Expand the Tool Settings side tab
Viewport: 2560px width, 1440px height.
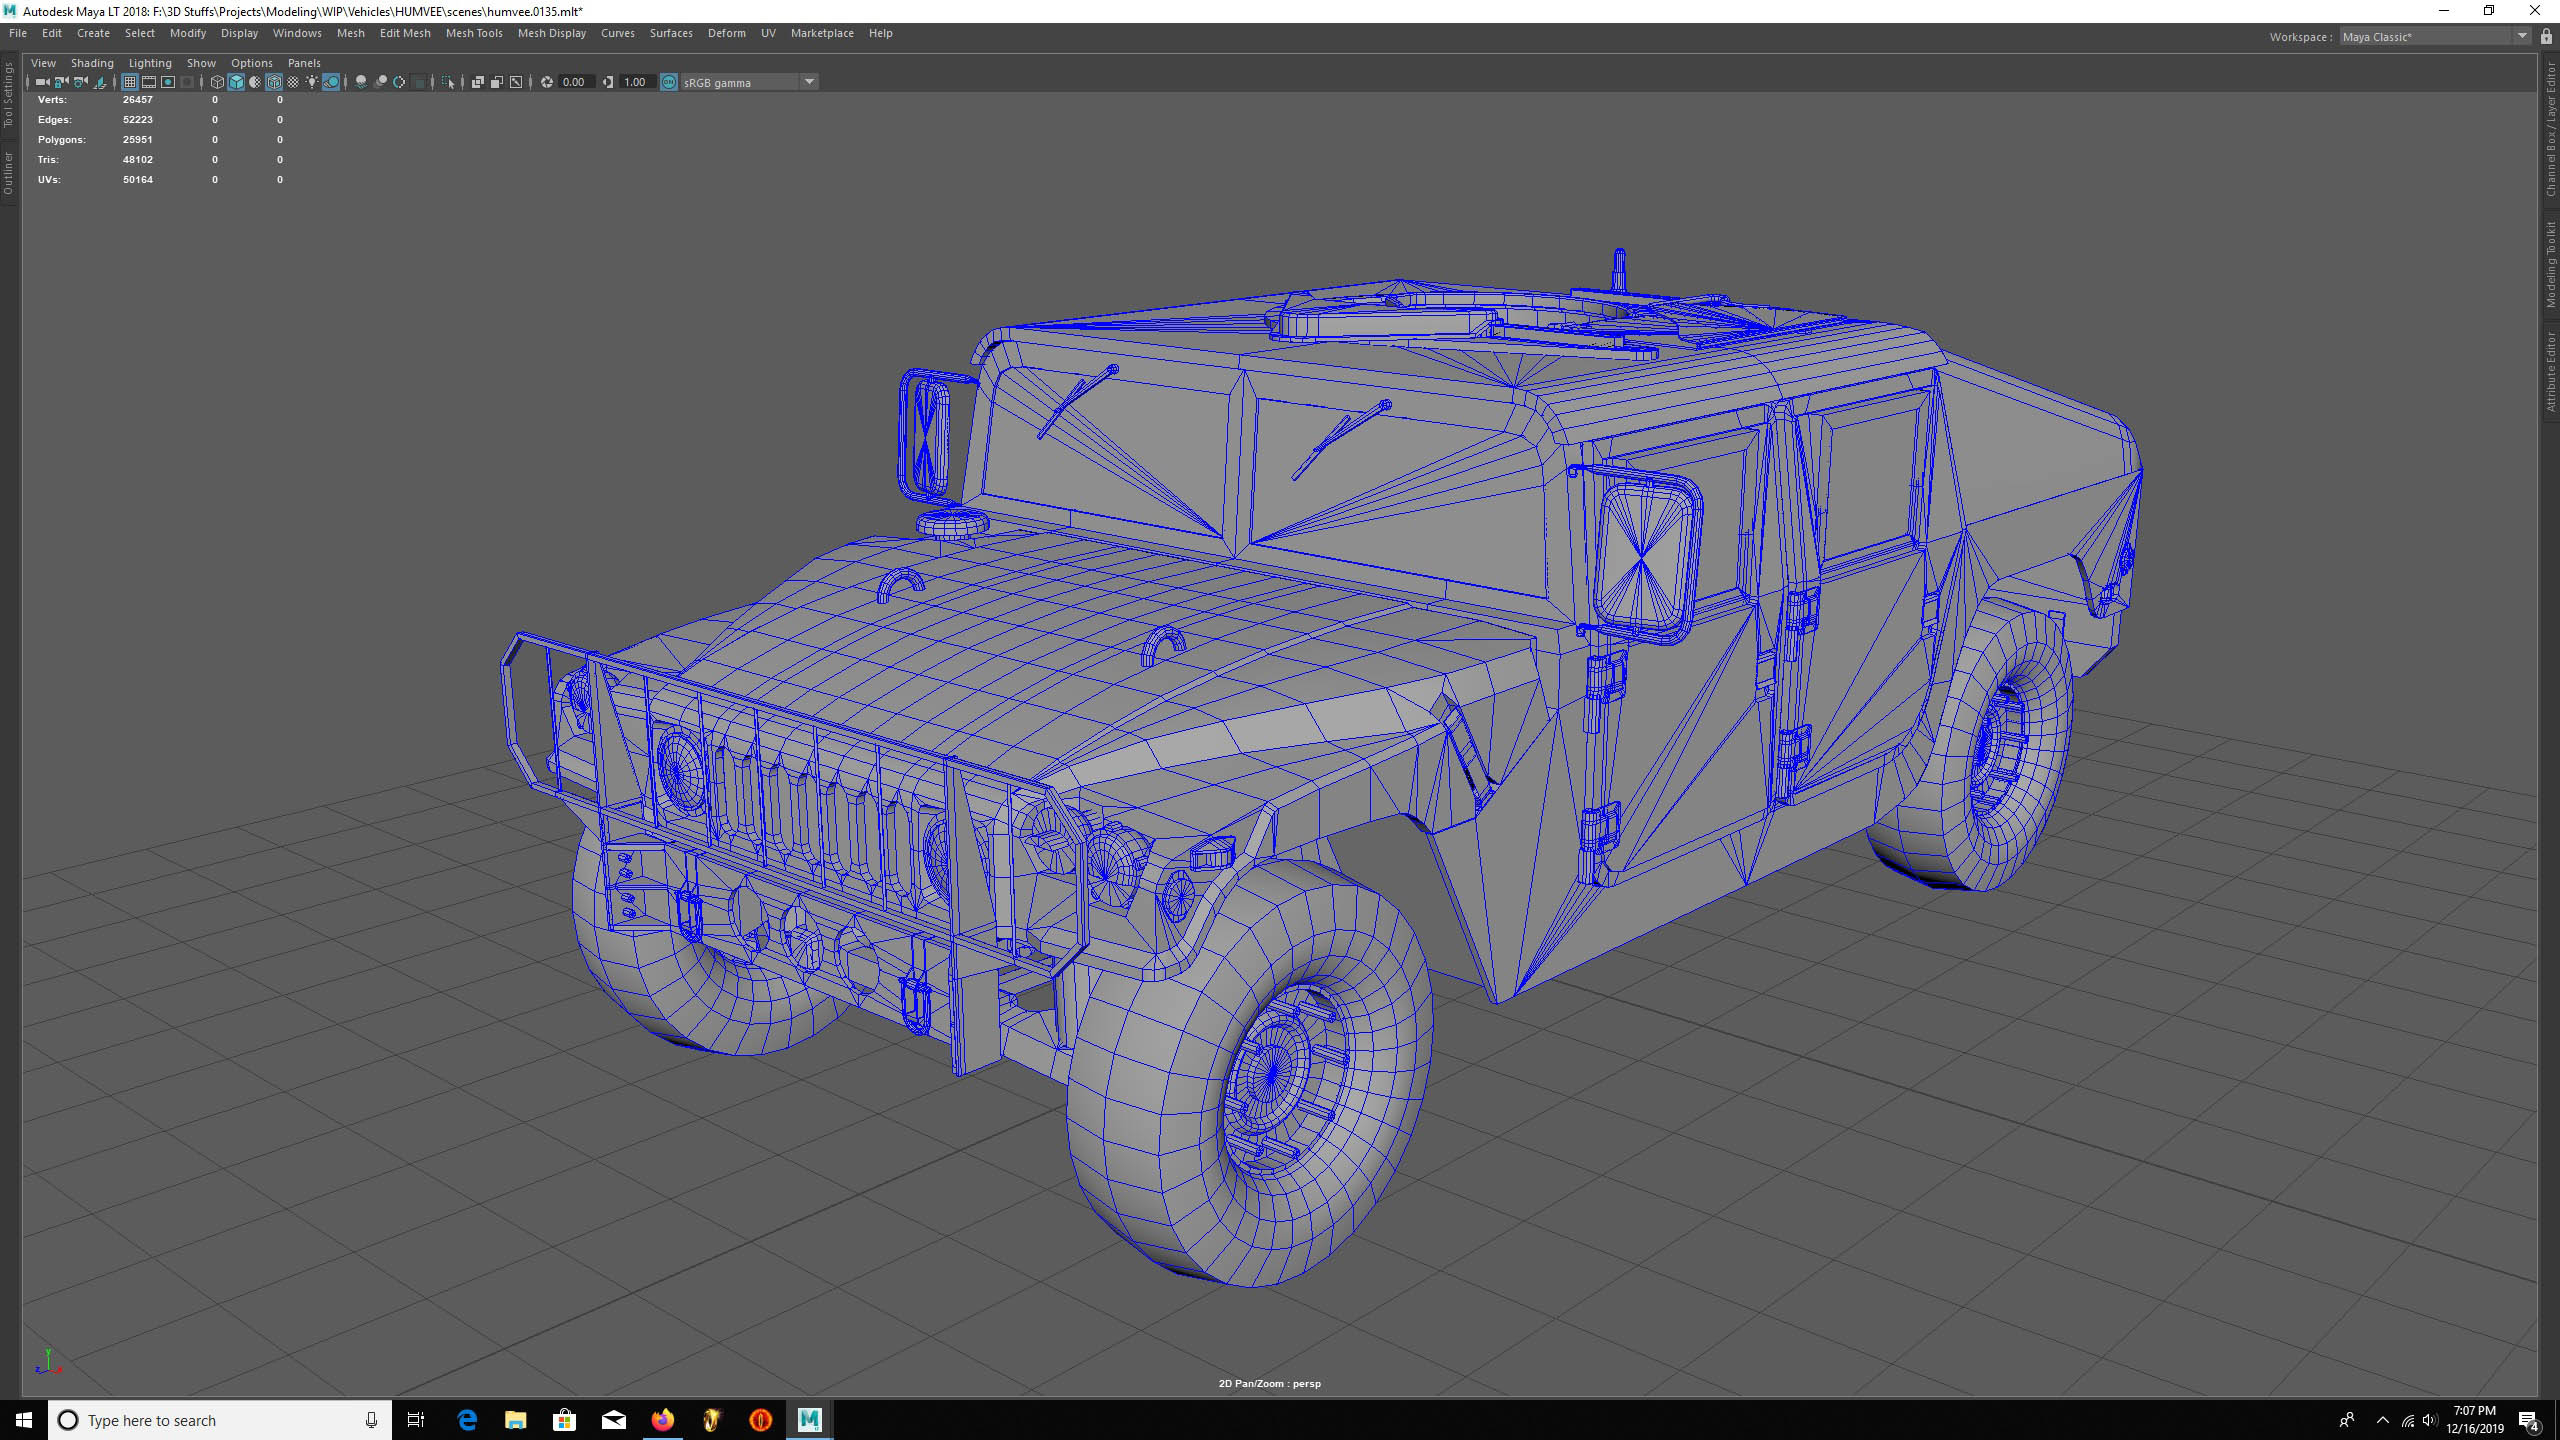(x=8, y=95)
